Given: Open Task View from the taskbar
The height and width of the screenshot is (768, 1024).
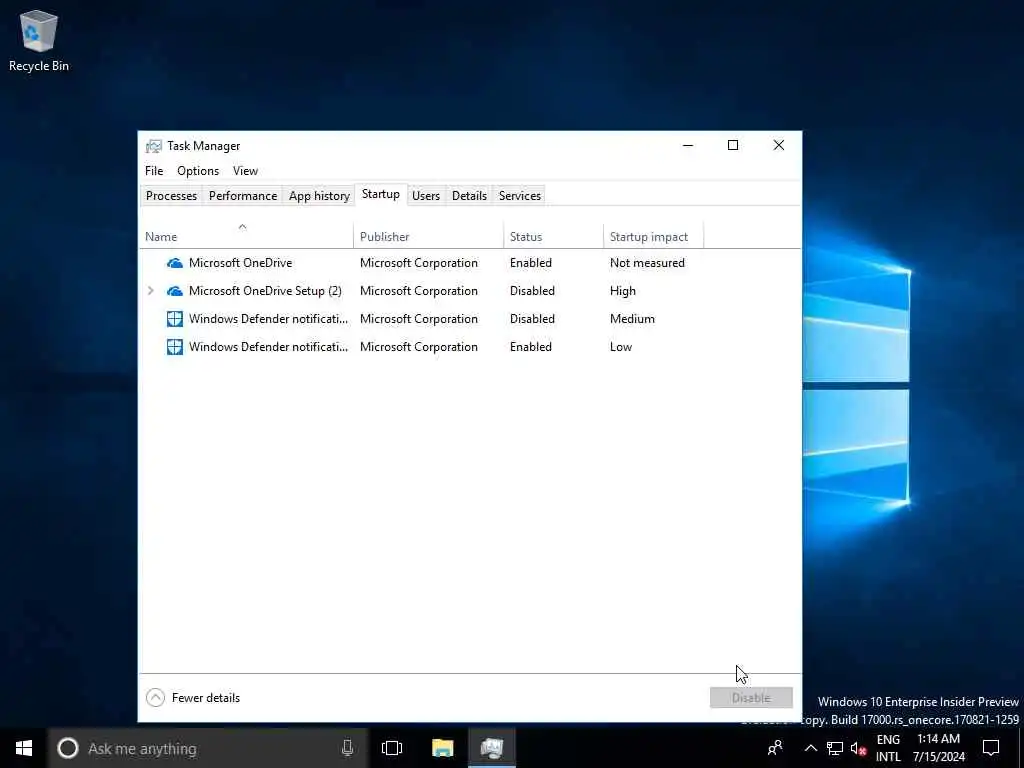Looking at the screenshot, I should (x=392, y=748).
